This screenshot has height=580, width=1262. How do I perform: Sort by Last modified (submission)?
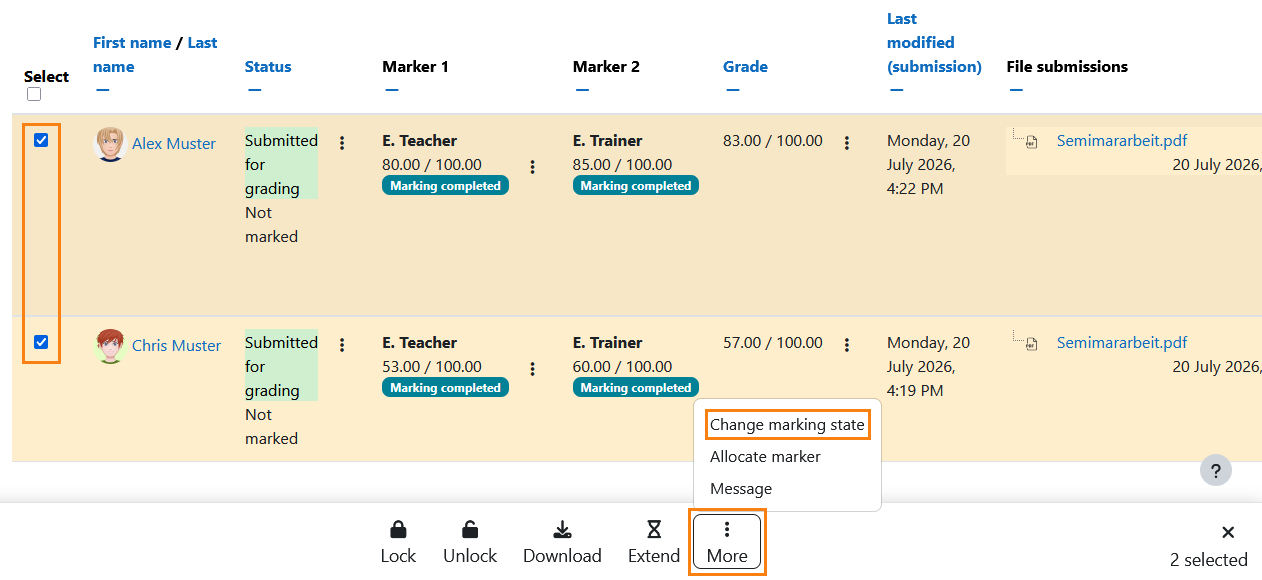(934, 43)
